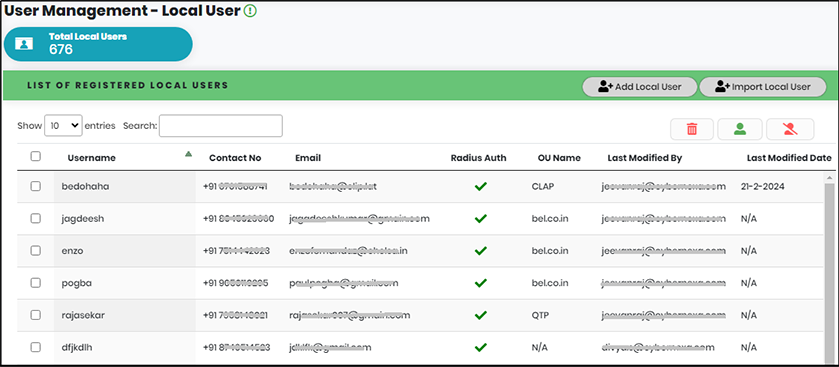Image resolution: width=839 pixels, height=367 pixels.
Task: Click the 21-2-2024 modified date
Action: click(x=761, y=186)
